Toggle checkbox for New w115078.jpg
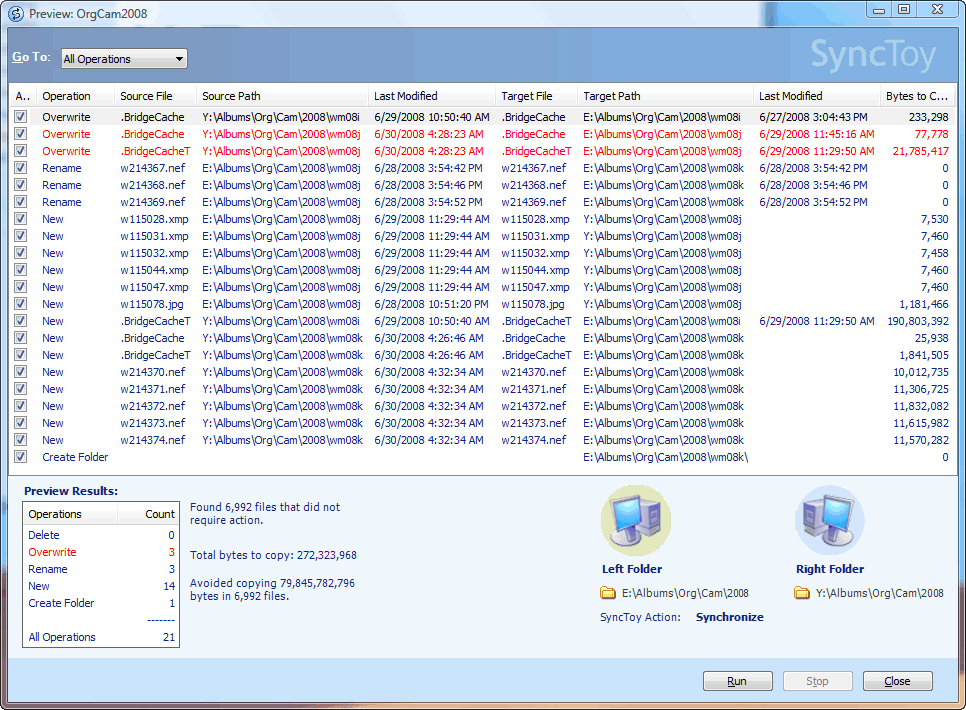Image resolution: width=966 pixels, height=710 pixels. 21,304
